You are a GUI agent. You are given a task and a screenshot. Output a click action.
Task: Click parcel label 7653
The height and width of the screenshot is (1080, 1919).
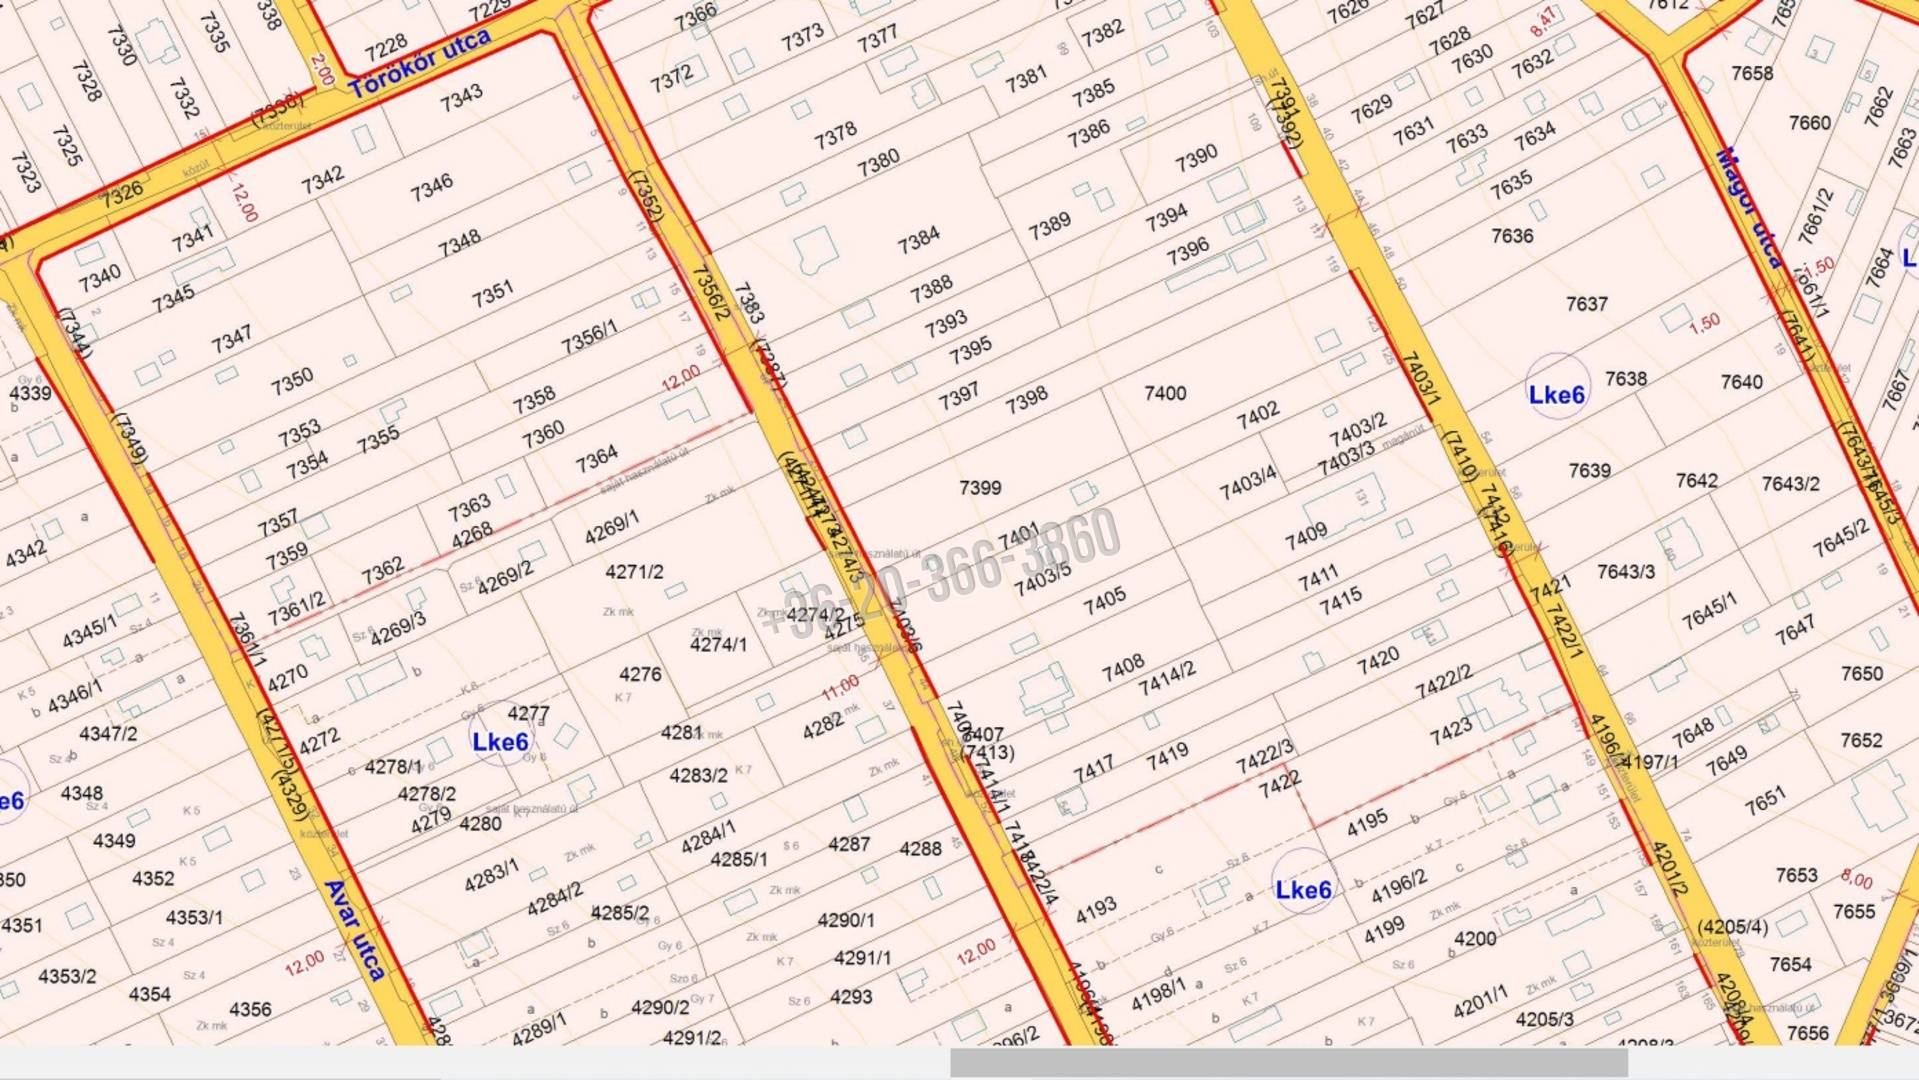[1796, 876]
